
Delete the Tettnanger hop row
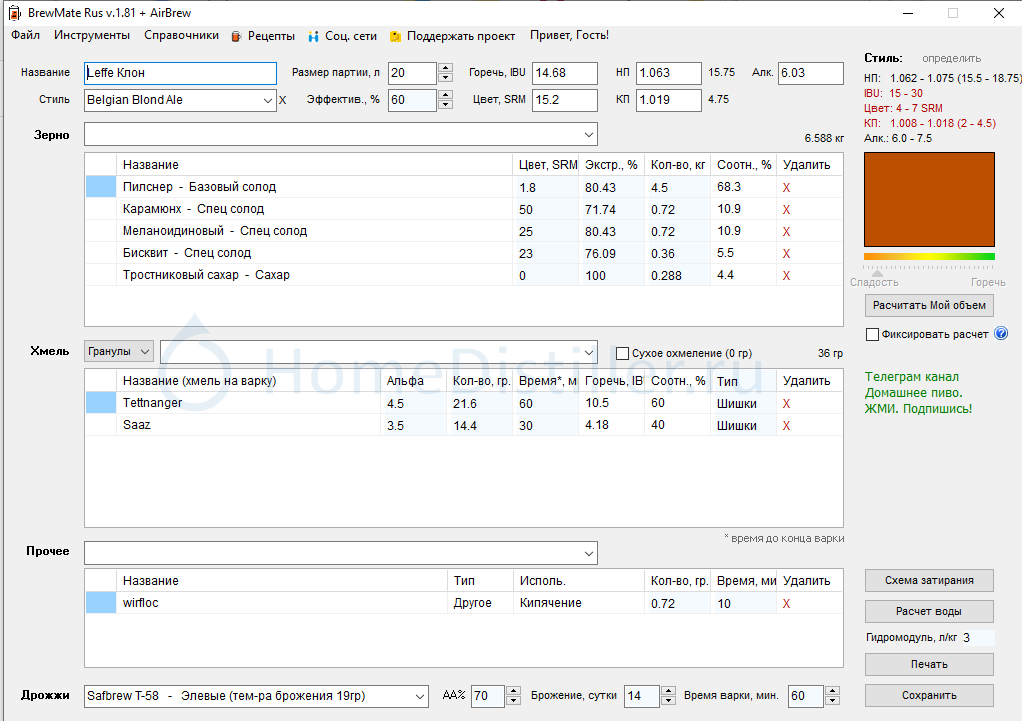pyautogui.click(x=786, y=404)
